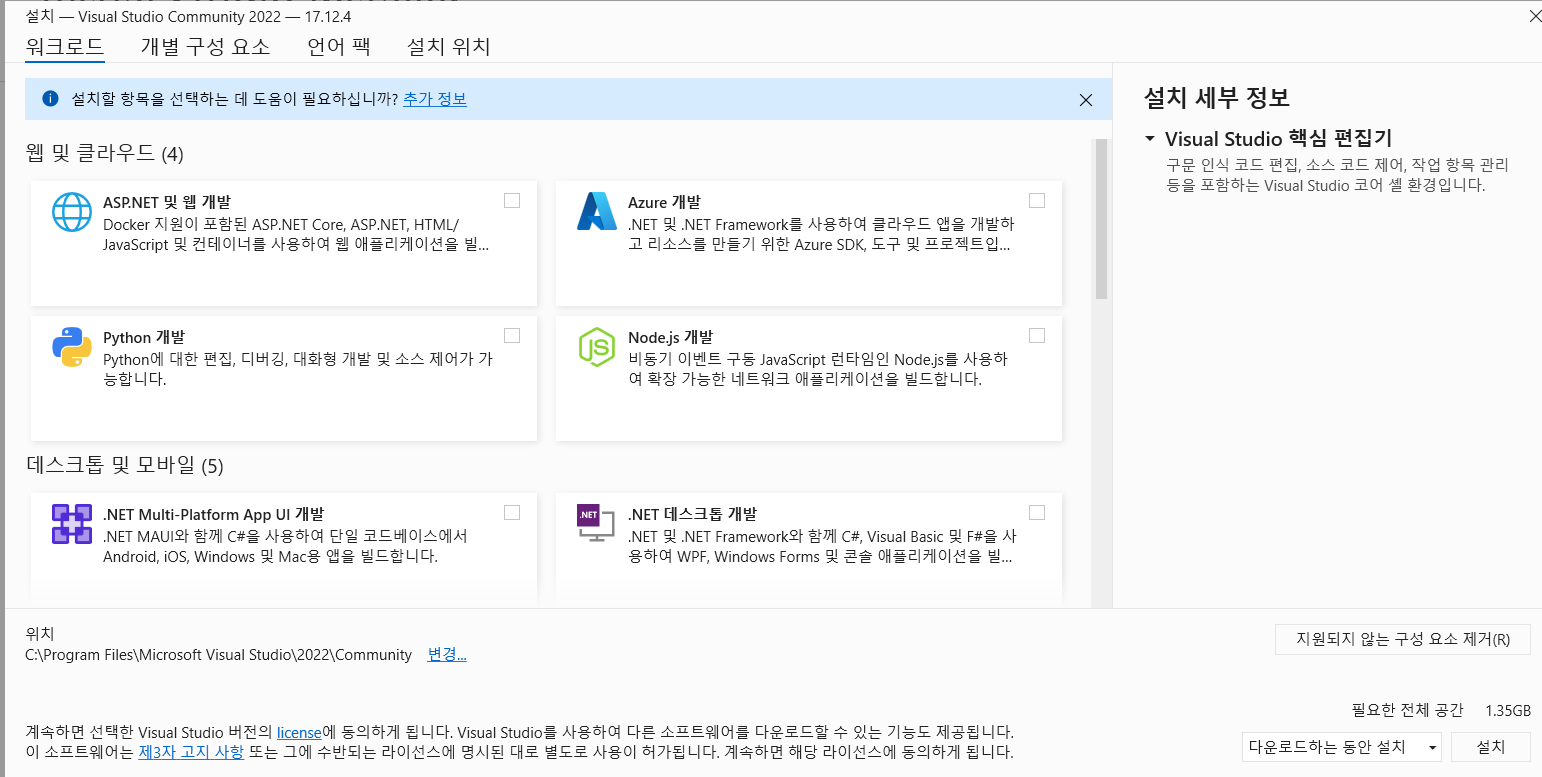Click the 데스크톱 및 모바일 (5) heading

[125, 465]
